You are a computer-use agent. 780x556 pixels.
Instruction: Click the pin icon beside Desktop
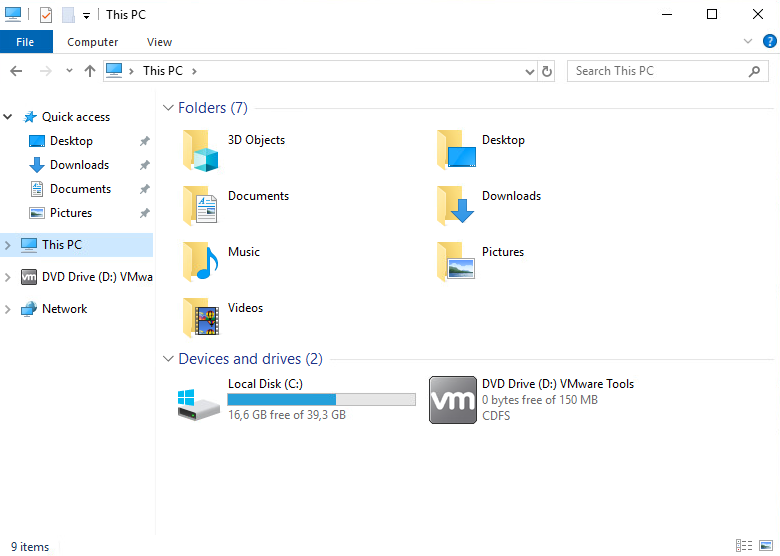pos(145,141)
